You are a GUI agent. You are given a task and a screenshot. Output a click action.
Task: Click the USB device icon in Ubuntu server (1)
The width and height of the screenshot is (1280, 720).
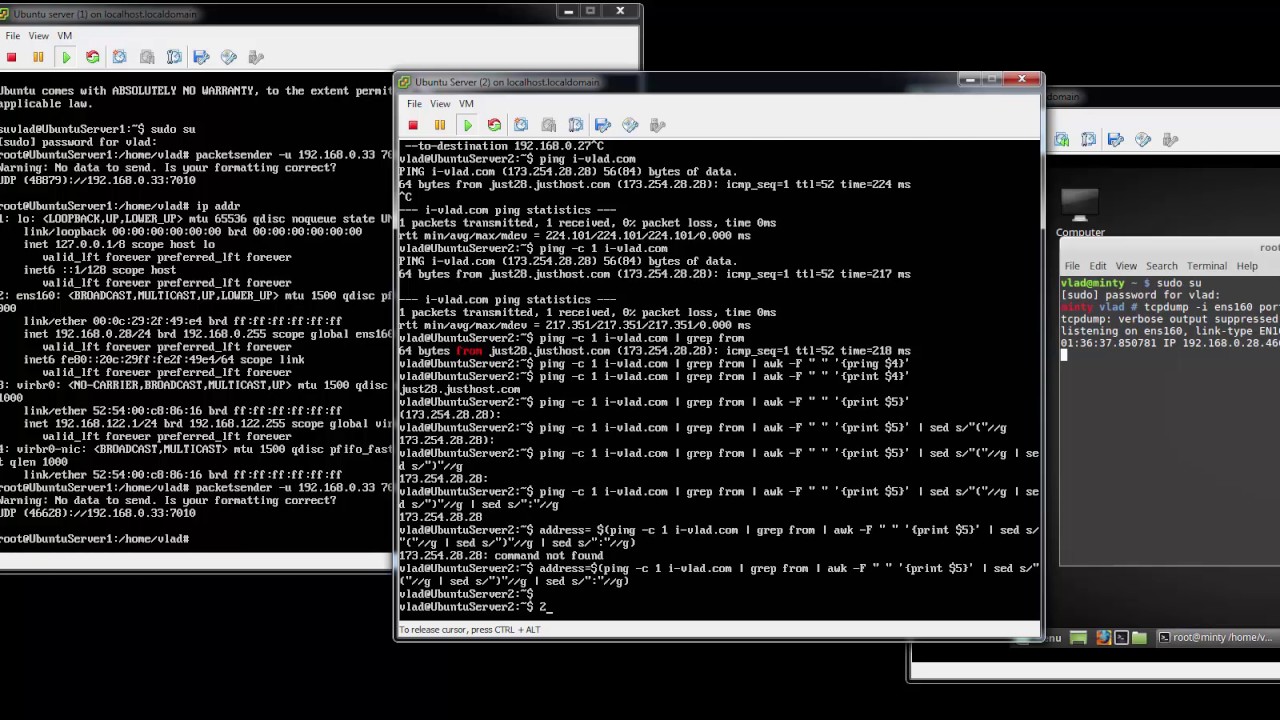255,57
